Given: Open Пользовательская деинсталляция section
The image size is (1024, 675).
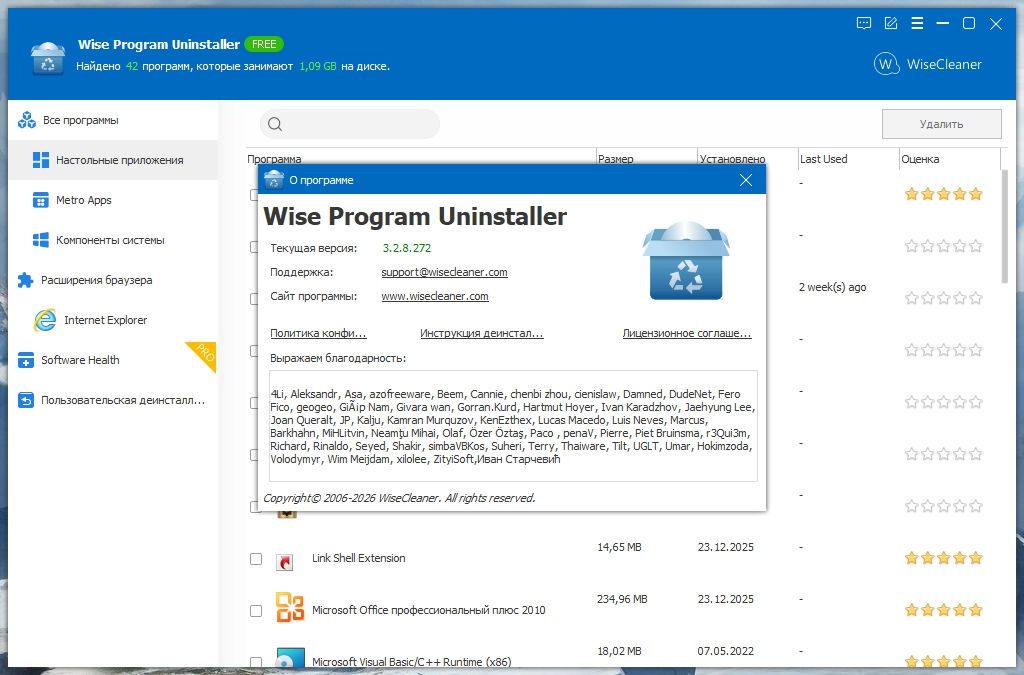Looking at the screenshot, I should coord(114,400).
